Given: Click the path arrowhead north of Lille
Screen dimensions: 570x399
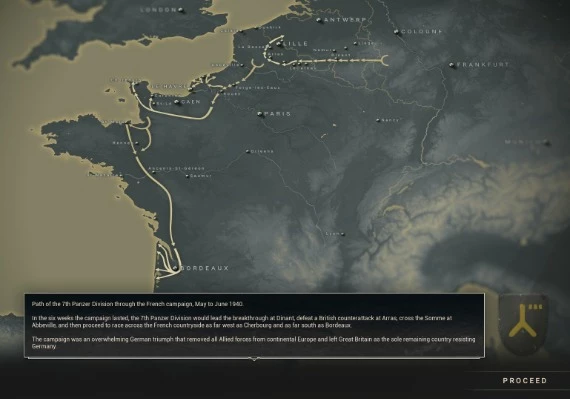Looking at the screenshot, I should [x=282, y=36].
